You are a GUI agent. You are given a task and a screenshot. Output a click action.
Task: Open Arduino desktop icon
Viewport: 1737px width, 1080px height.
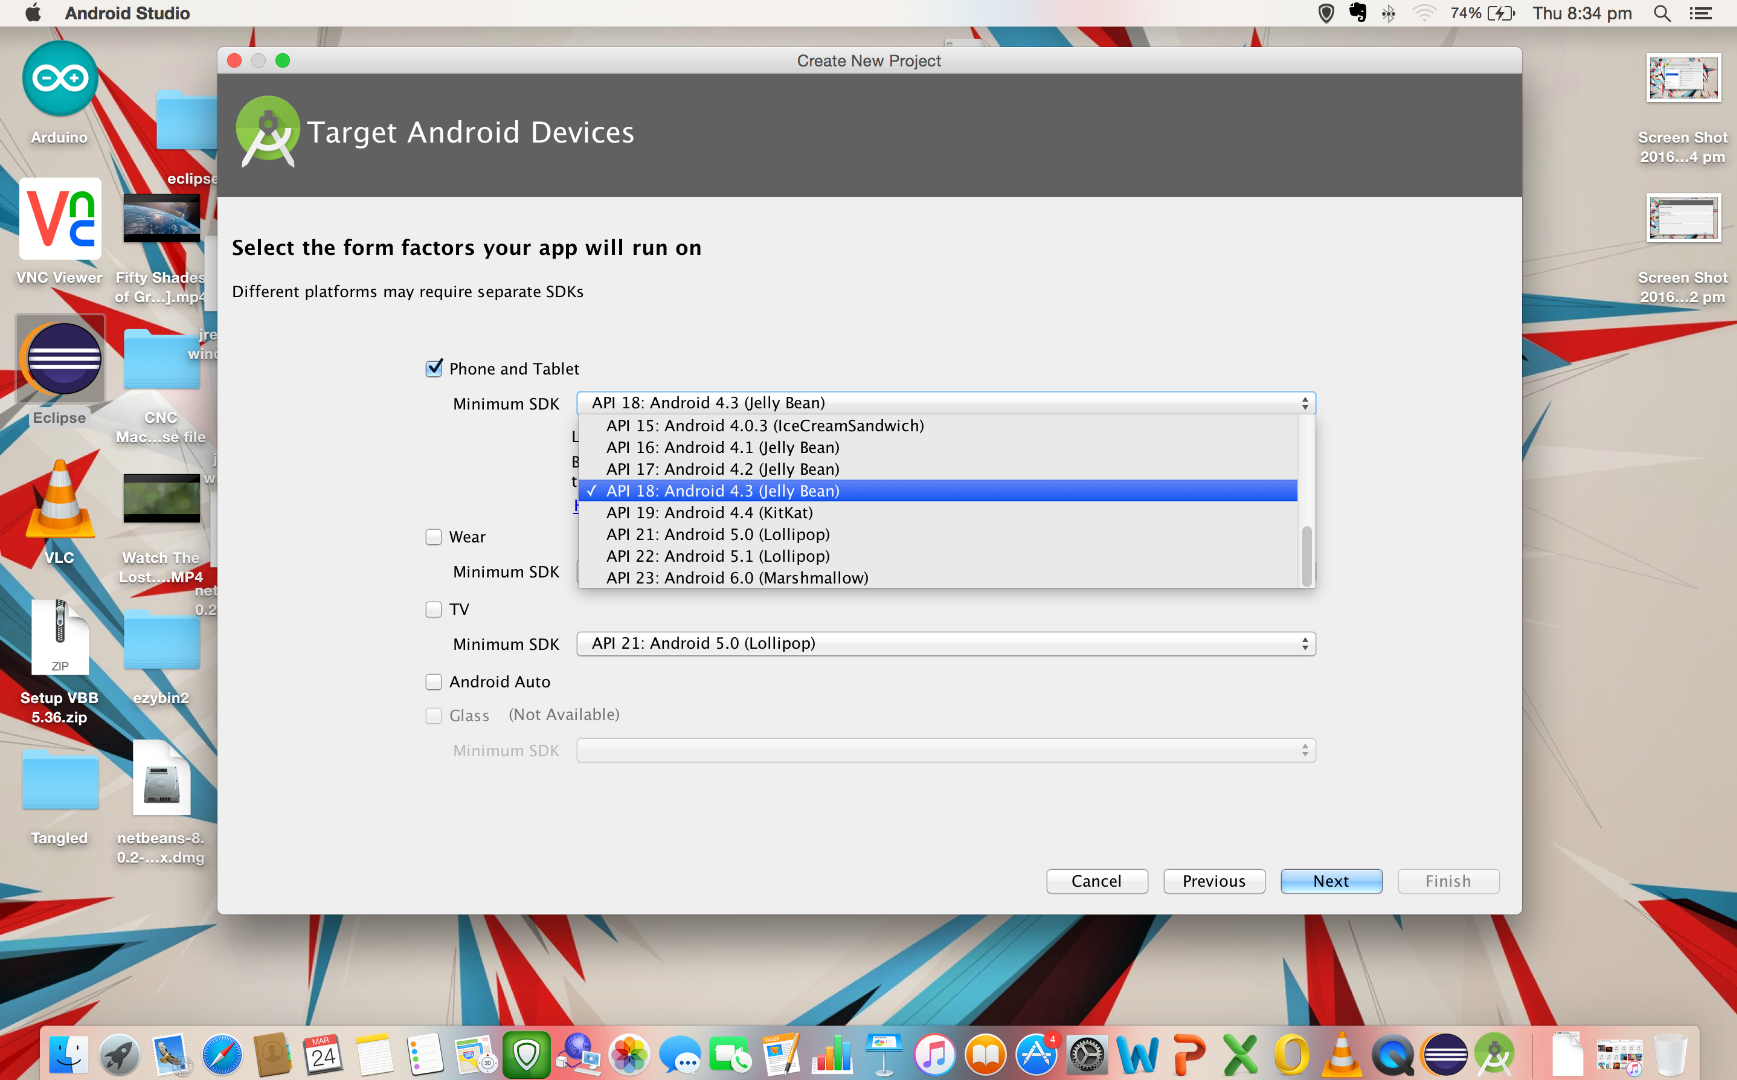click(60, 80)
